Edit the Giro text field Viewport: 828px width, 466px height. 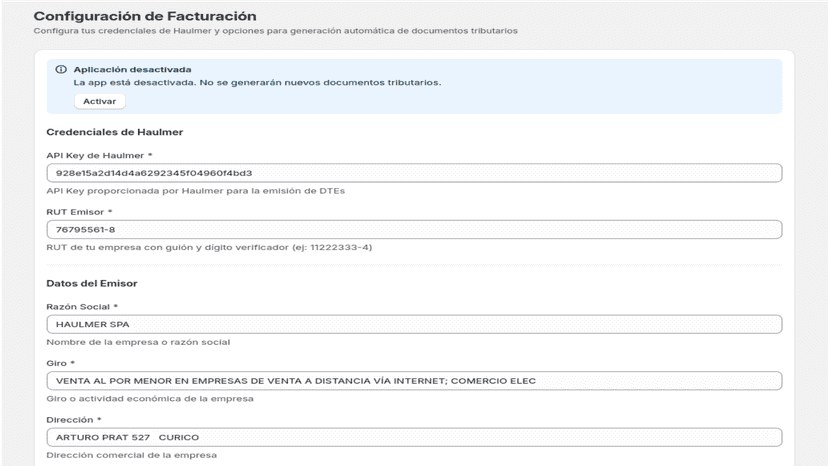point(414,381)
